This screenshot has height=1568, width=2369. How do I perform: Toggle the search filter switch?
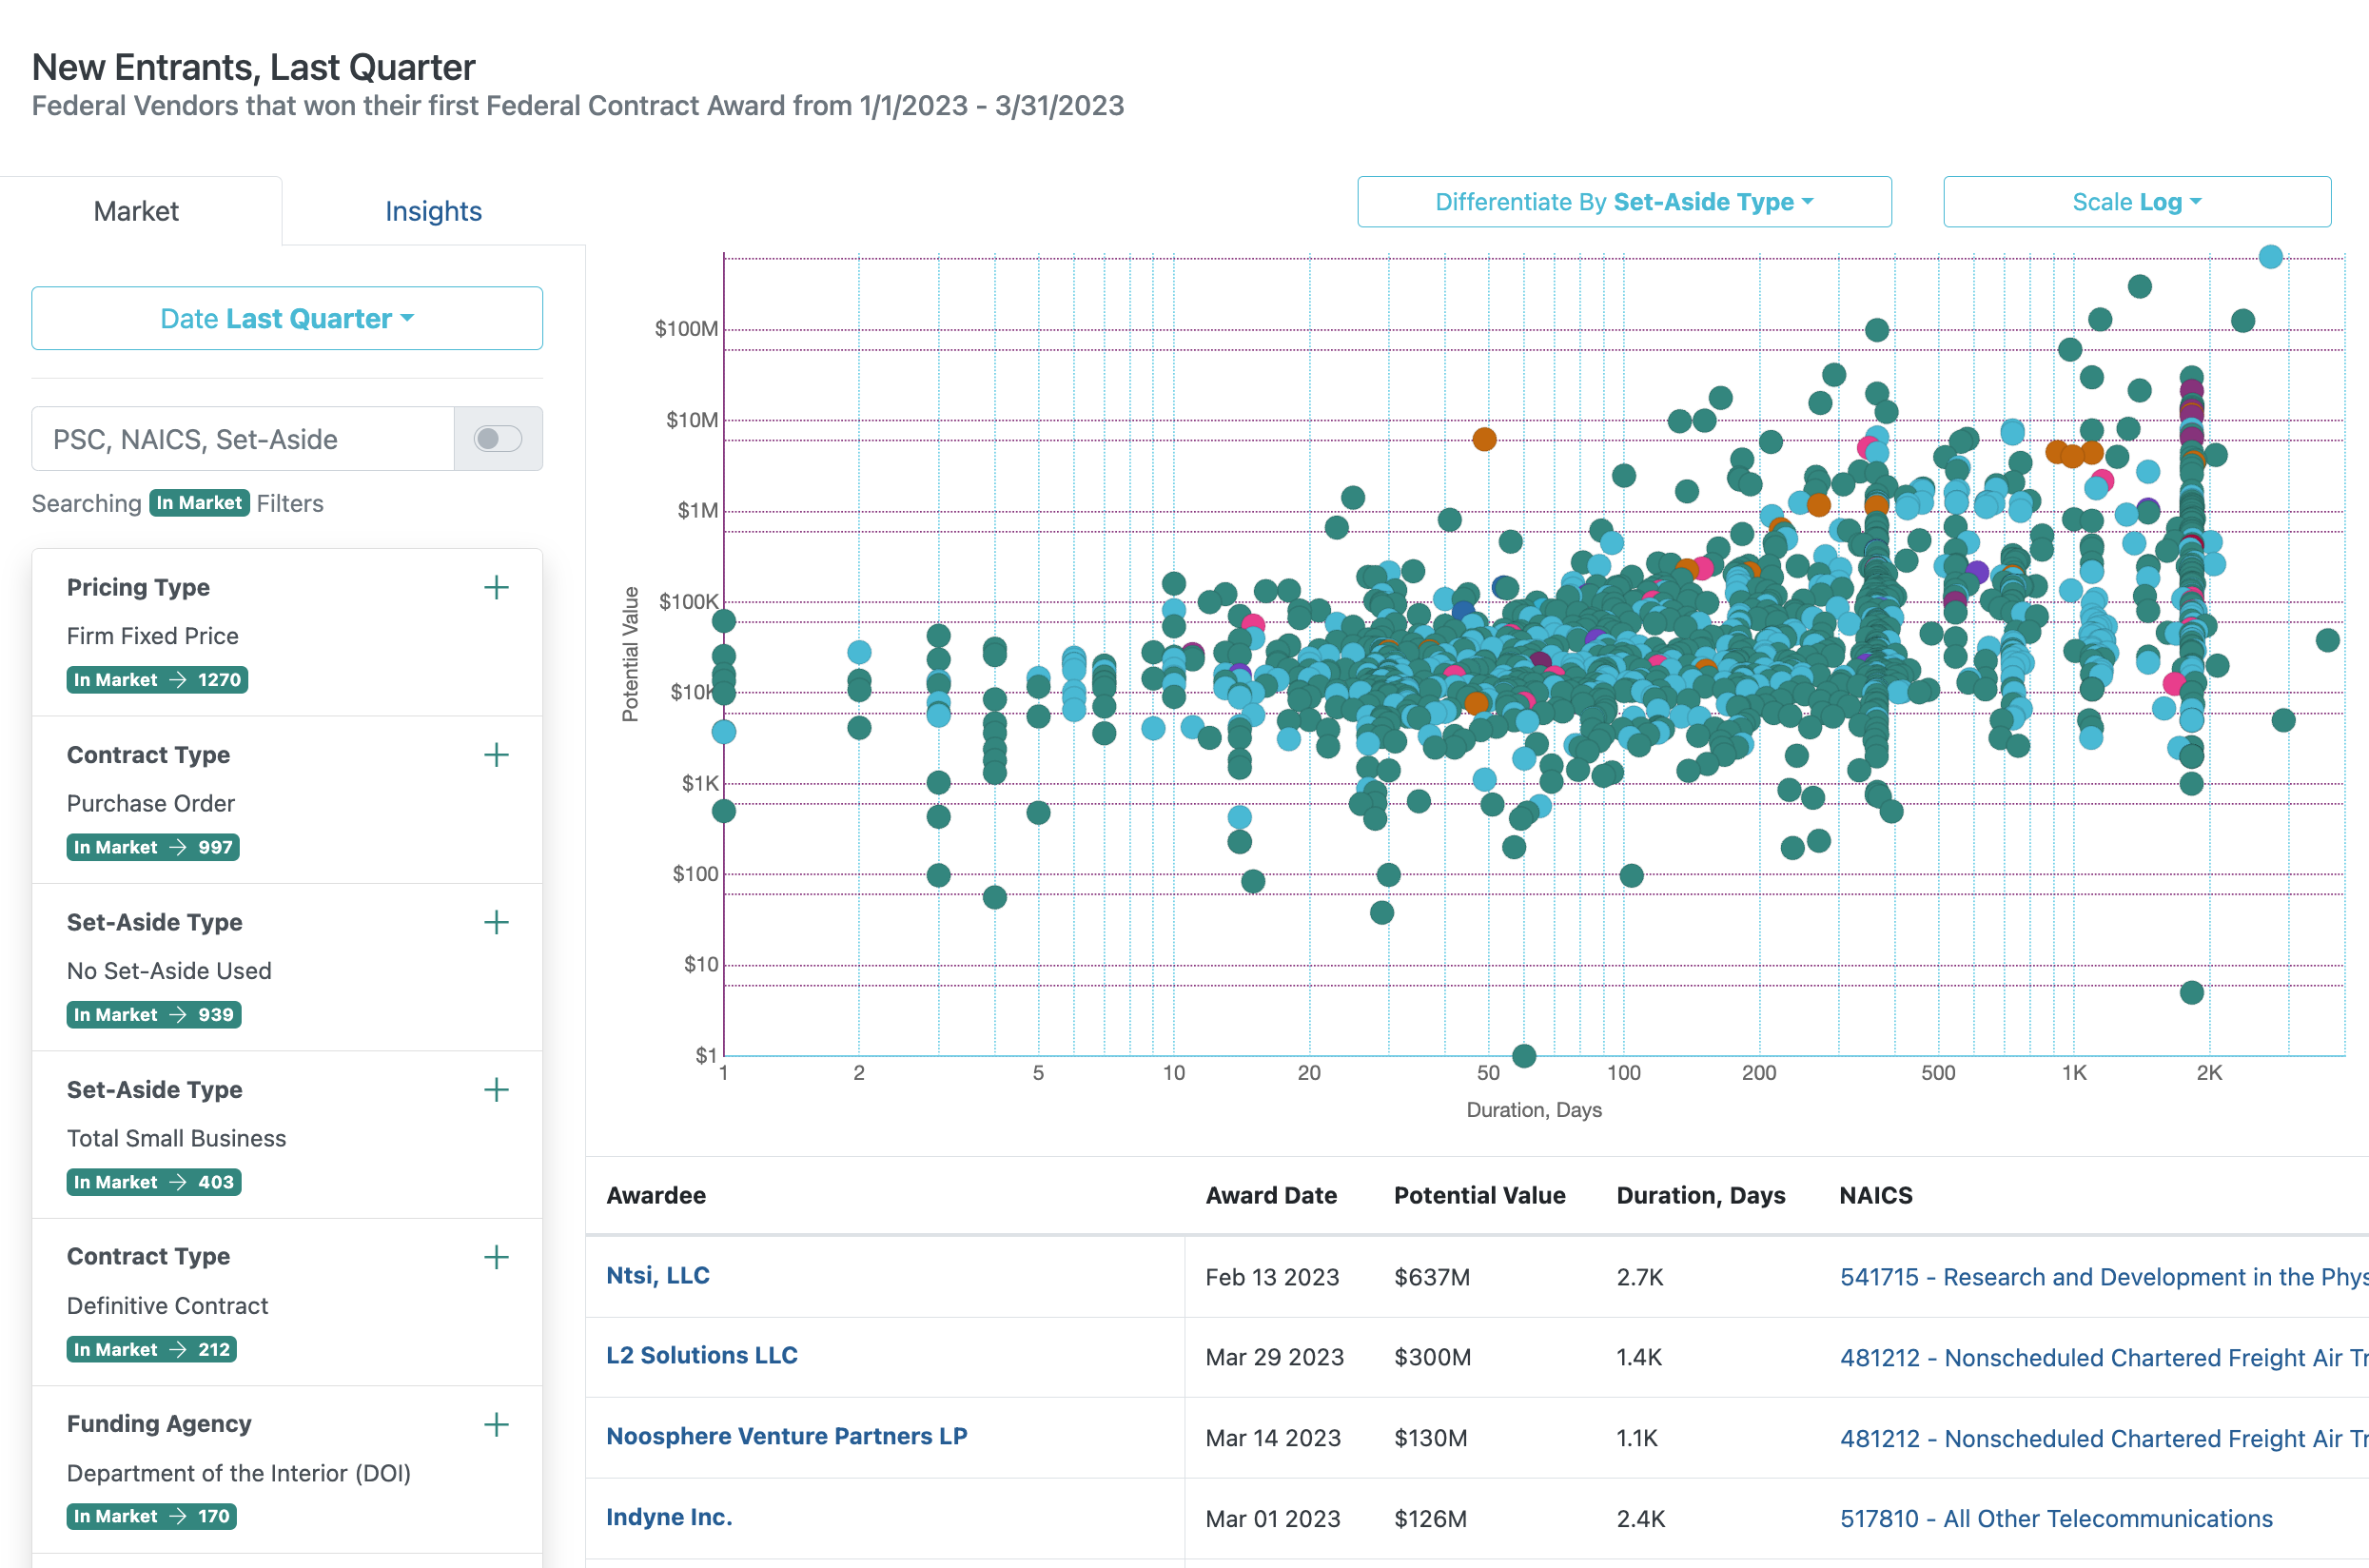coord(498,439)
